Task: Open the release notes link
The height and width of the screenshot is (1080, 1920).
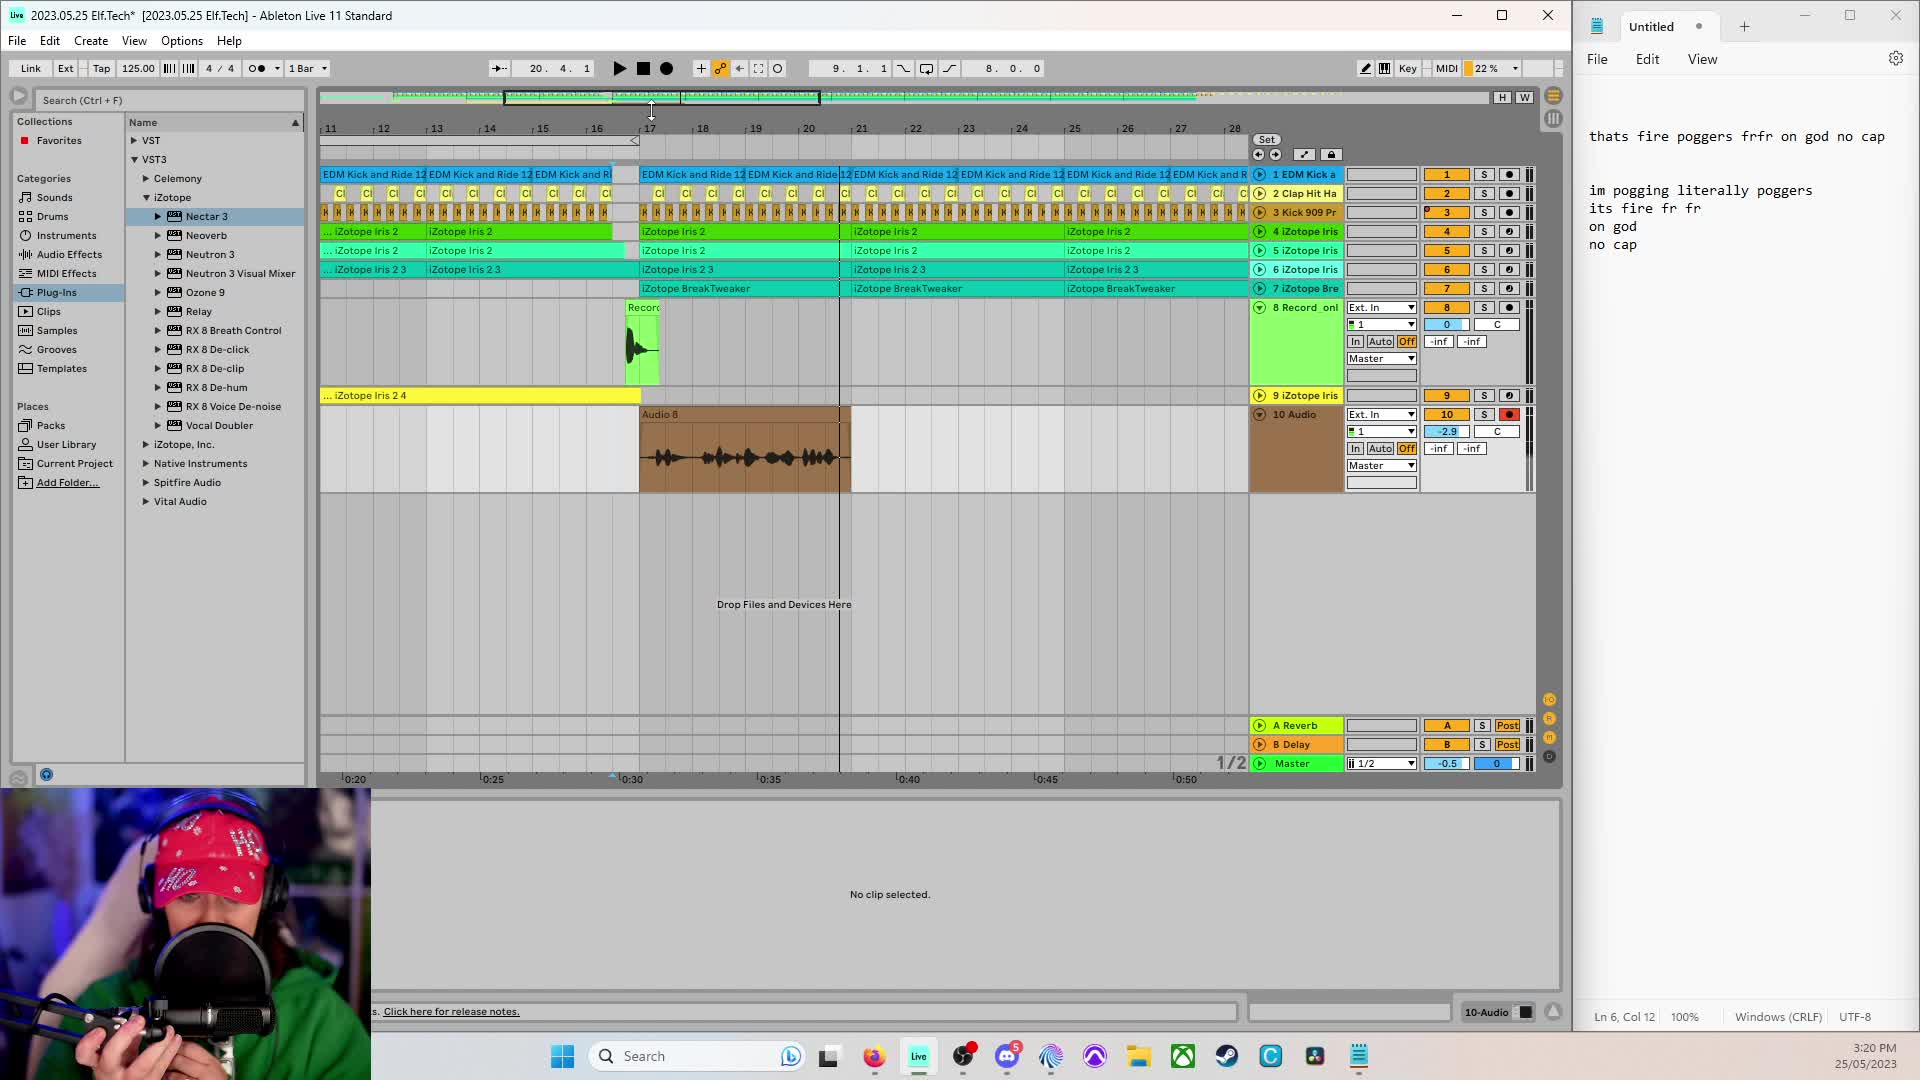Action: point(451,1012)
